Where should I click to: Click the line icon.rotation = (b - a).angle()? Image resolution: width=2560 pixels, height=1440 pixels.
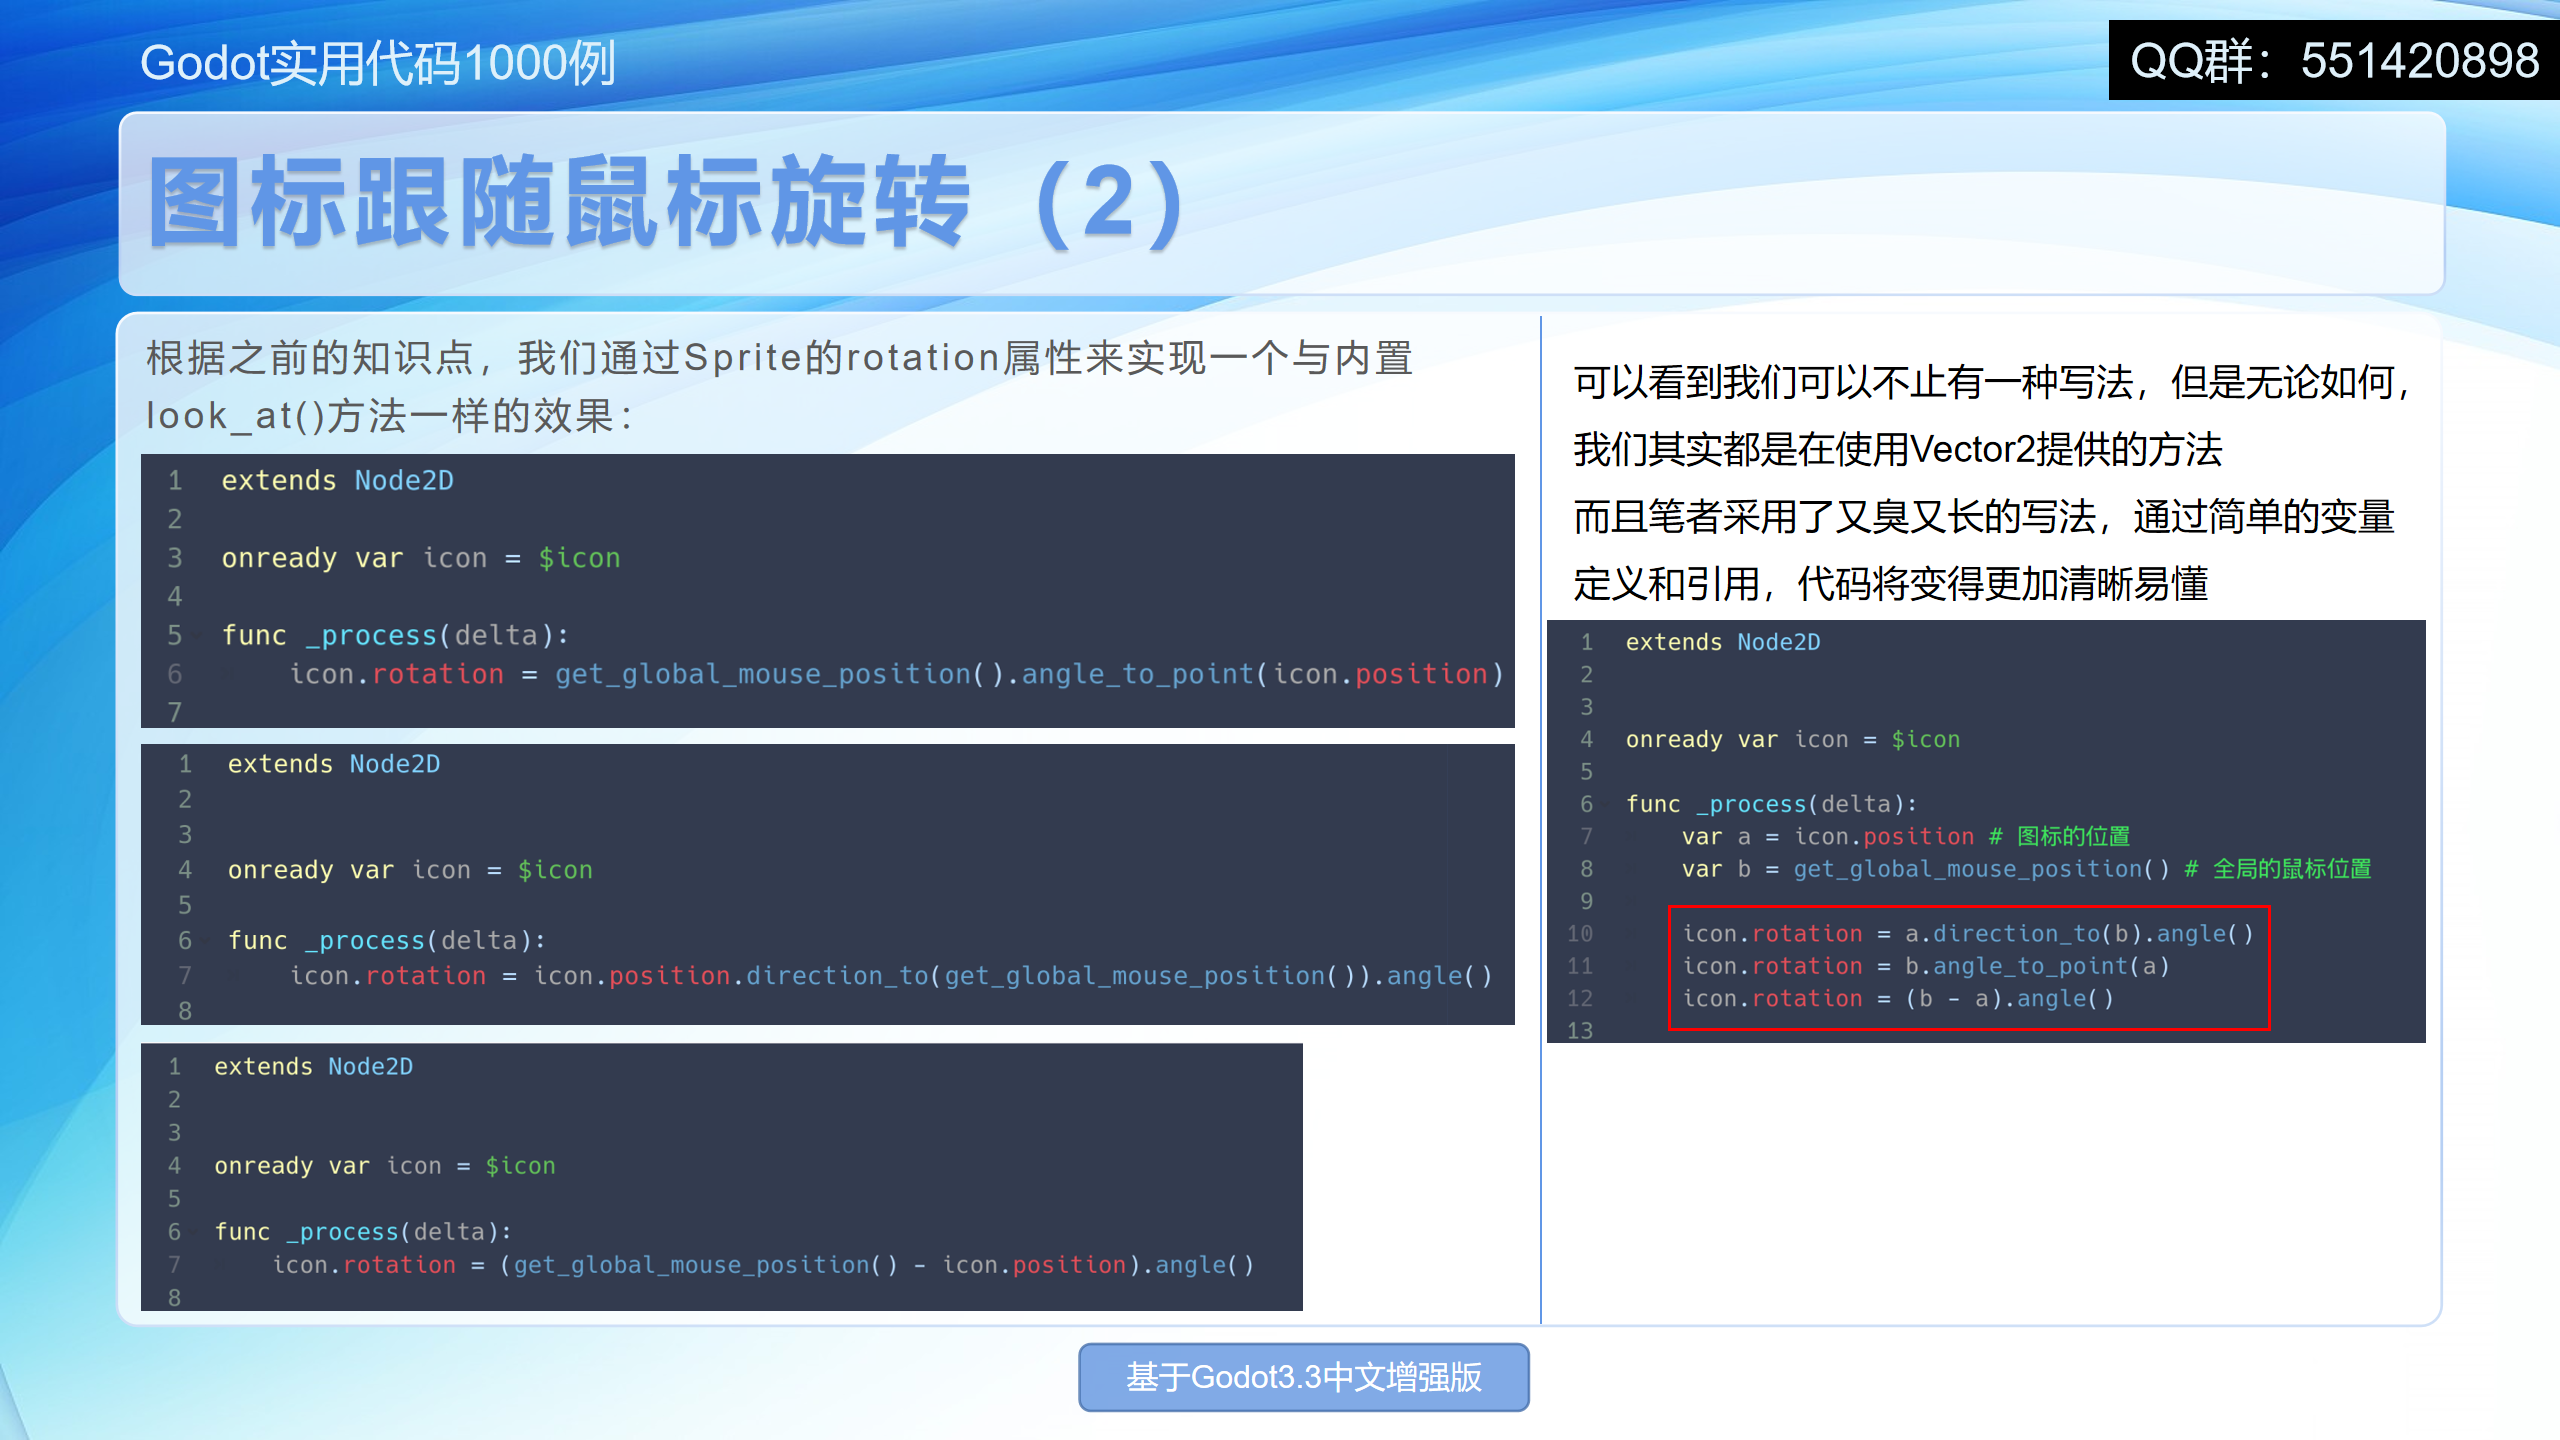[x=1898, y=998]
